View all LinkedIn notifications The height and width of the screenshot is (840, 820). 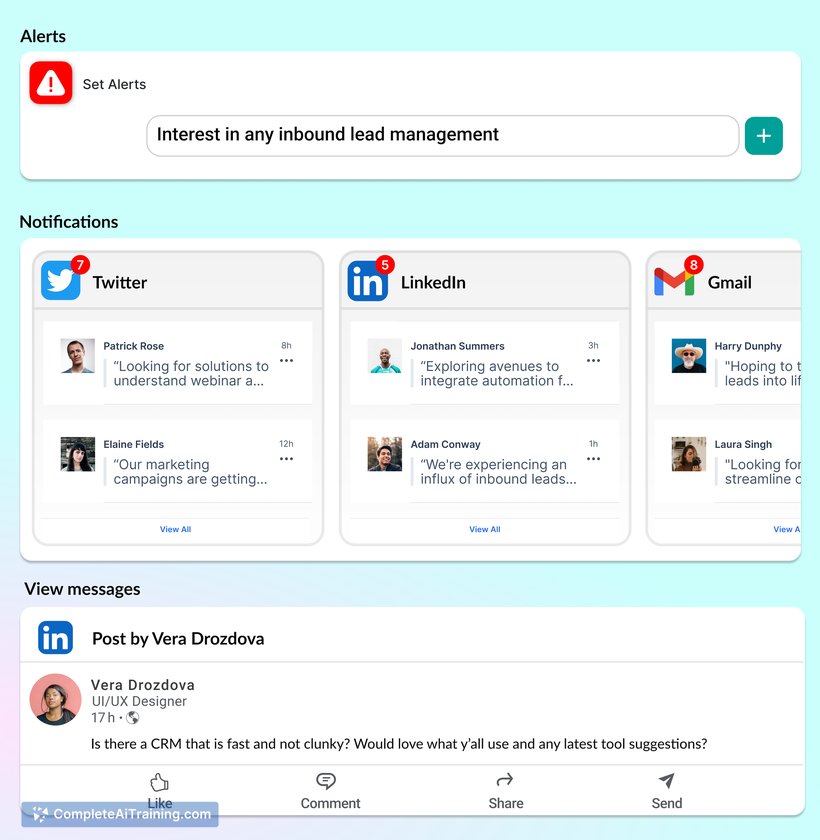pos(485,529)
